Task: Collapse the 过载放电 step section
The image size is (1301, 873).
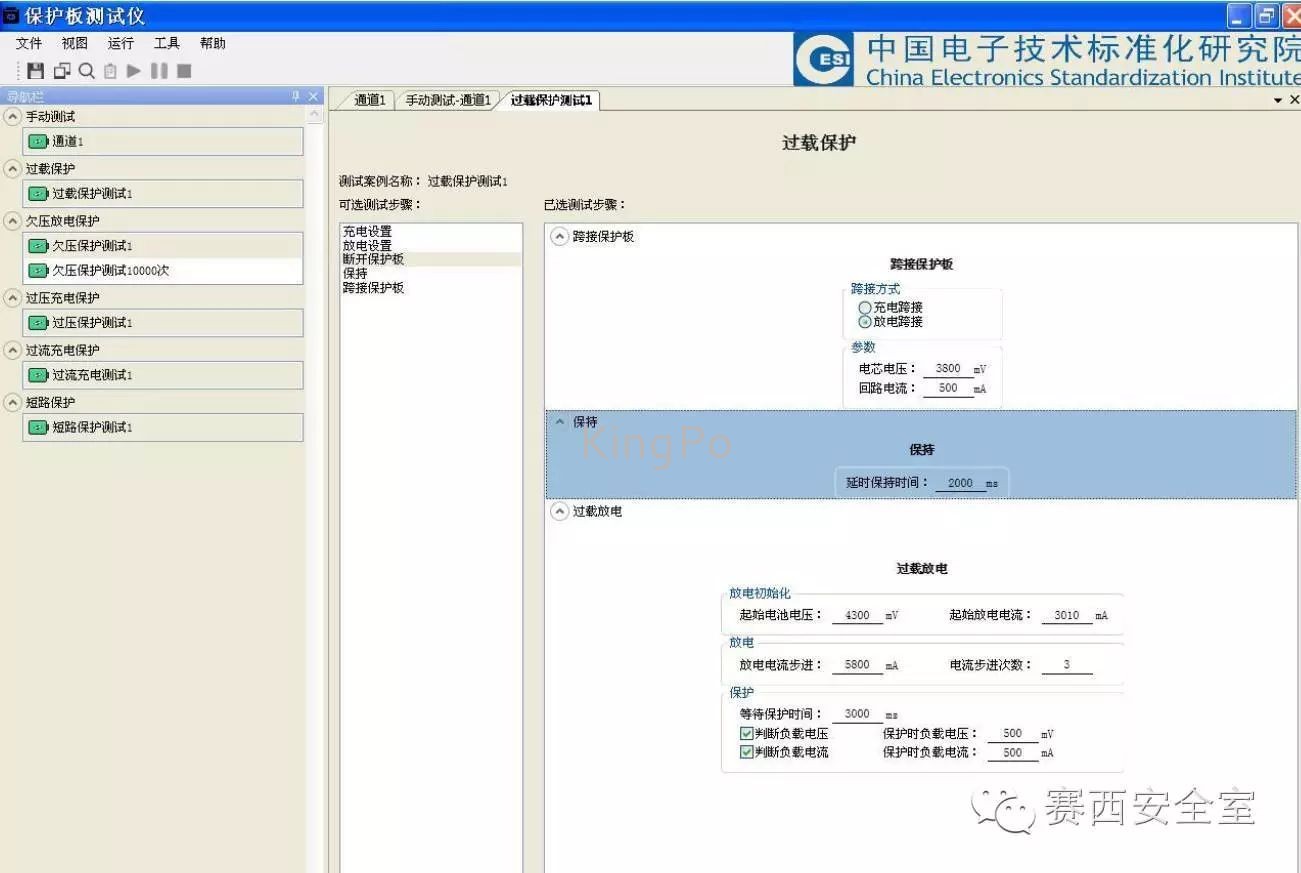Action: pos(560,511)
